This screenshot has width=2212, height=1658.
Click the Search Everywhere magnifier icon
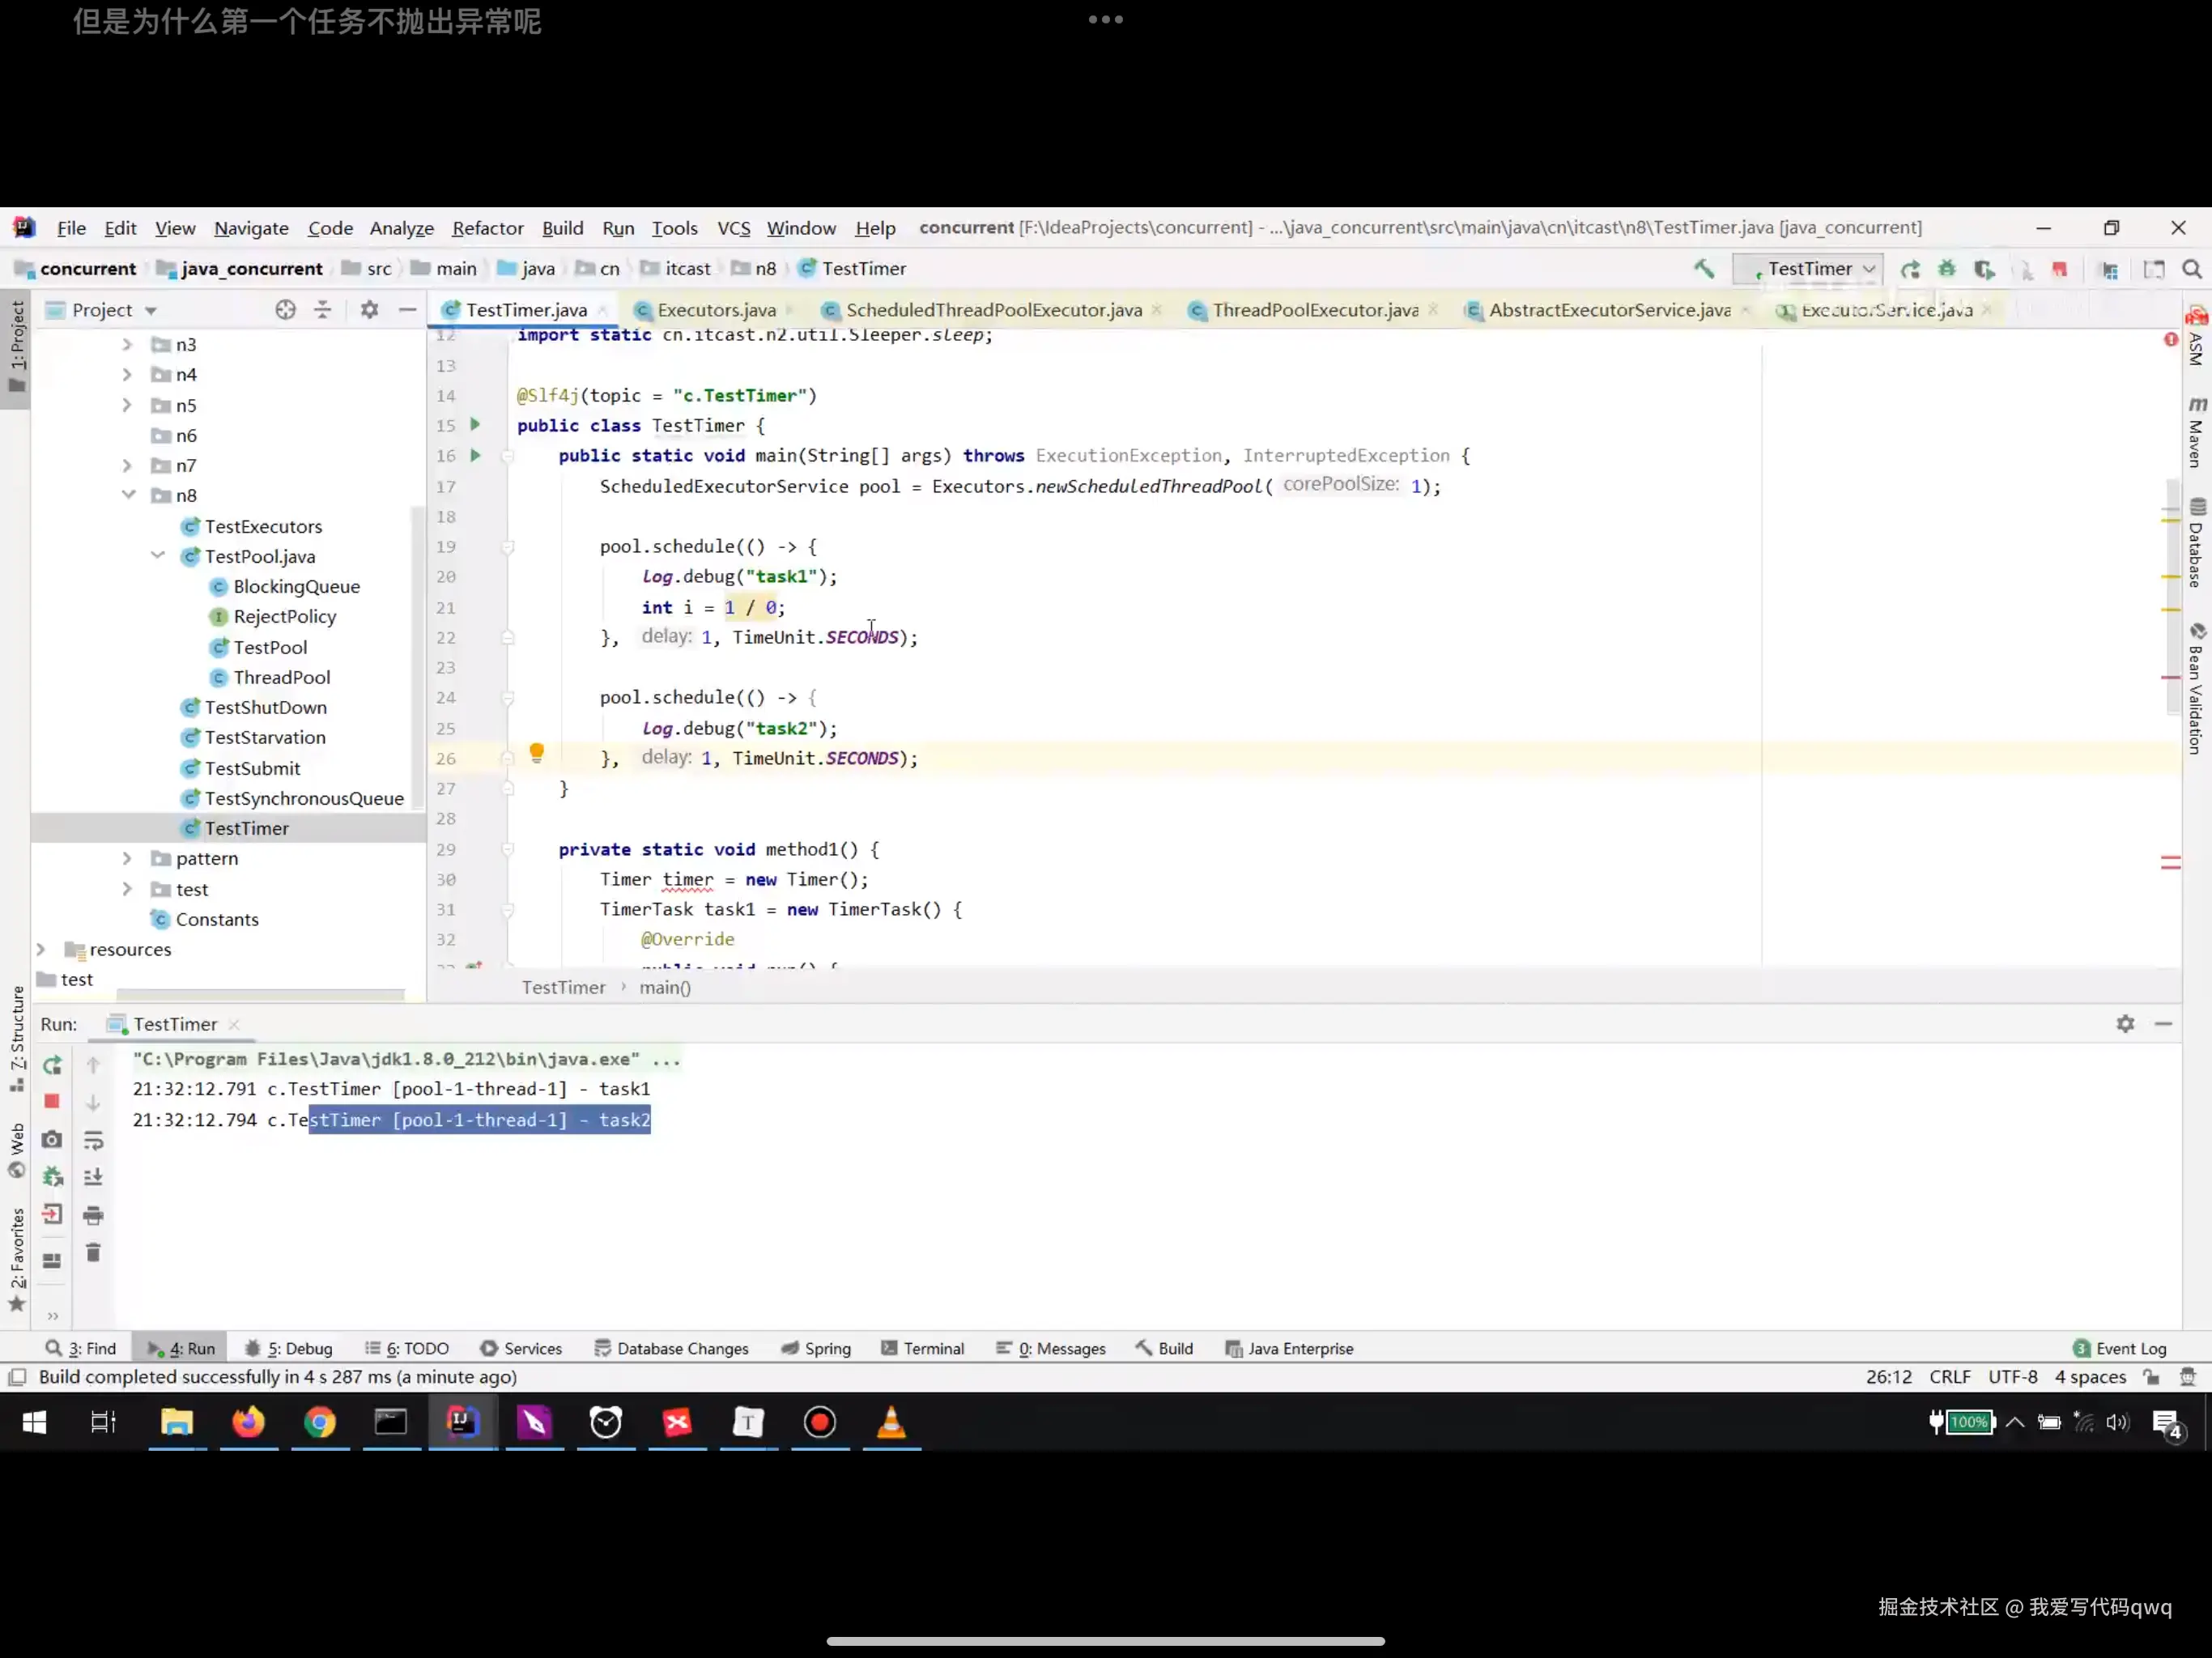point(2192,268)
